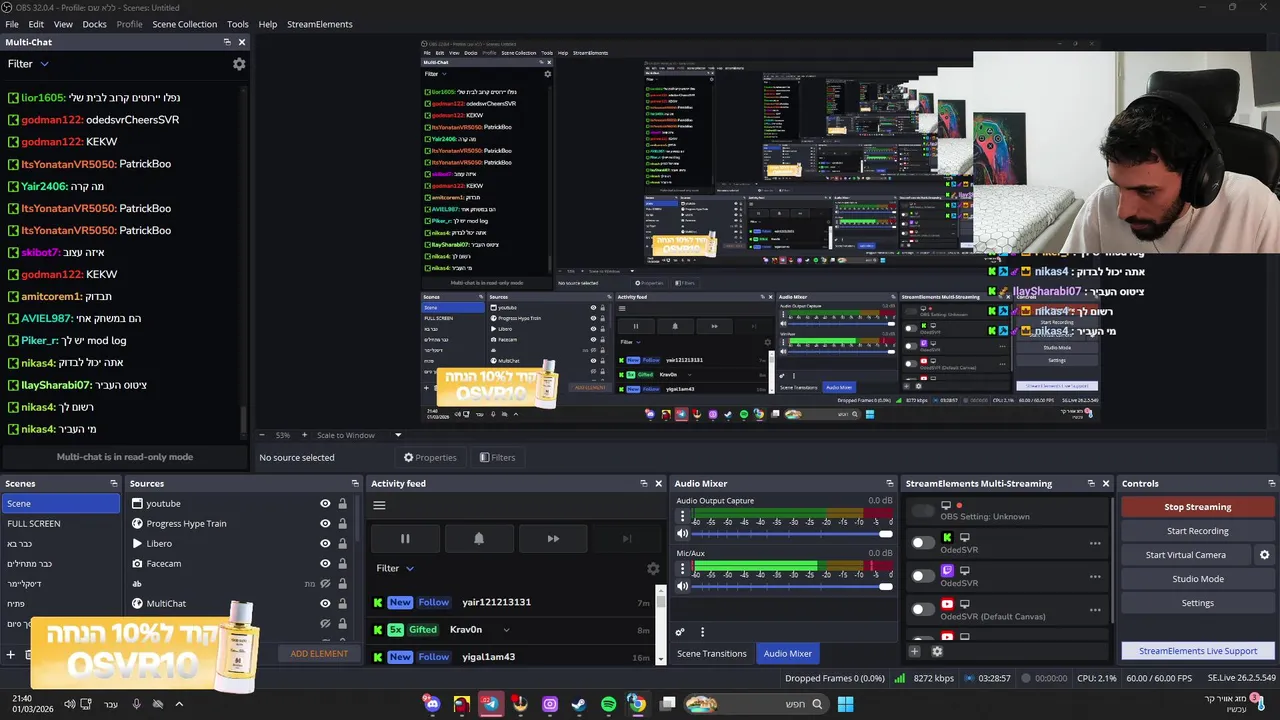
Task: Enable YouTube Default Canvas streaming toggle
Action: [923, 609]
